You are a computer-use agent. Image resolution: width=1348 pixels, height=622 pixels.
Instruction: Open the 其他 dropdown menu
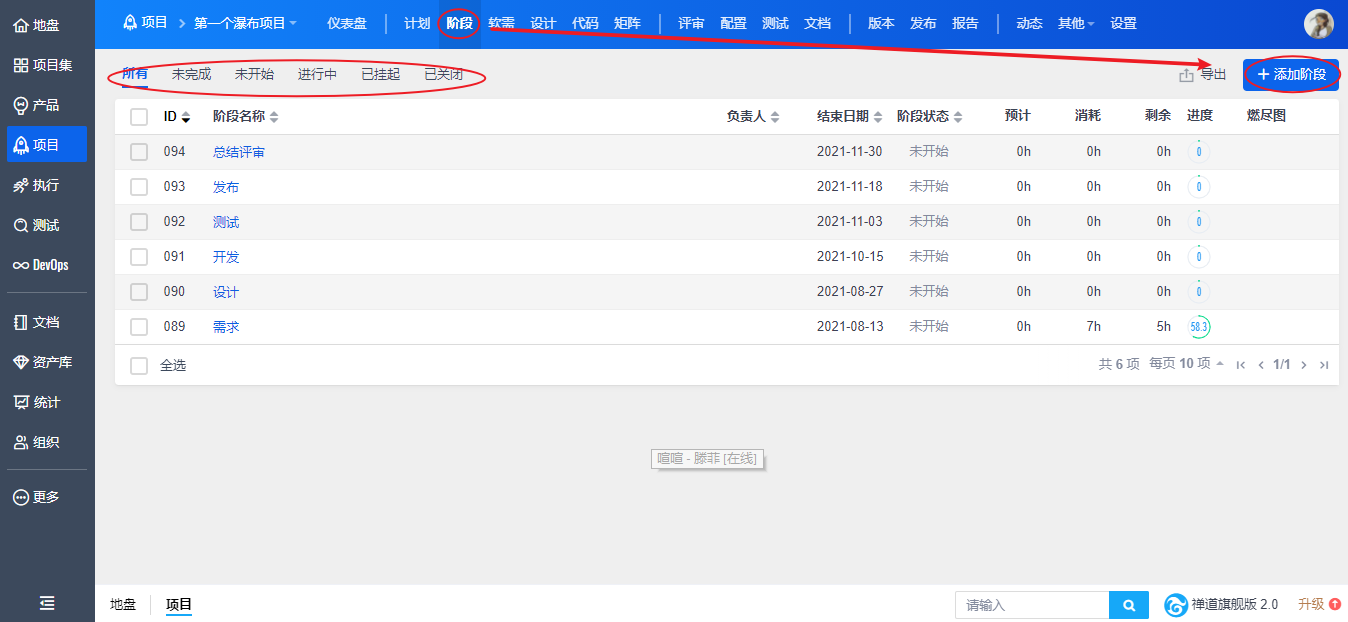click(x=1076, y=23)
